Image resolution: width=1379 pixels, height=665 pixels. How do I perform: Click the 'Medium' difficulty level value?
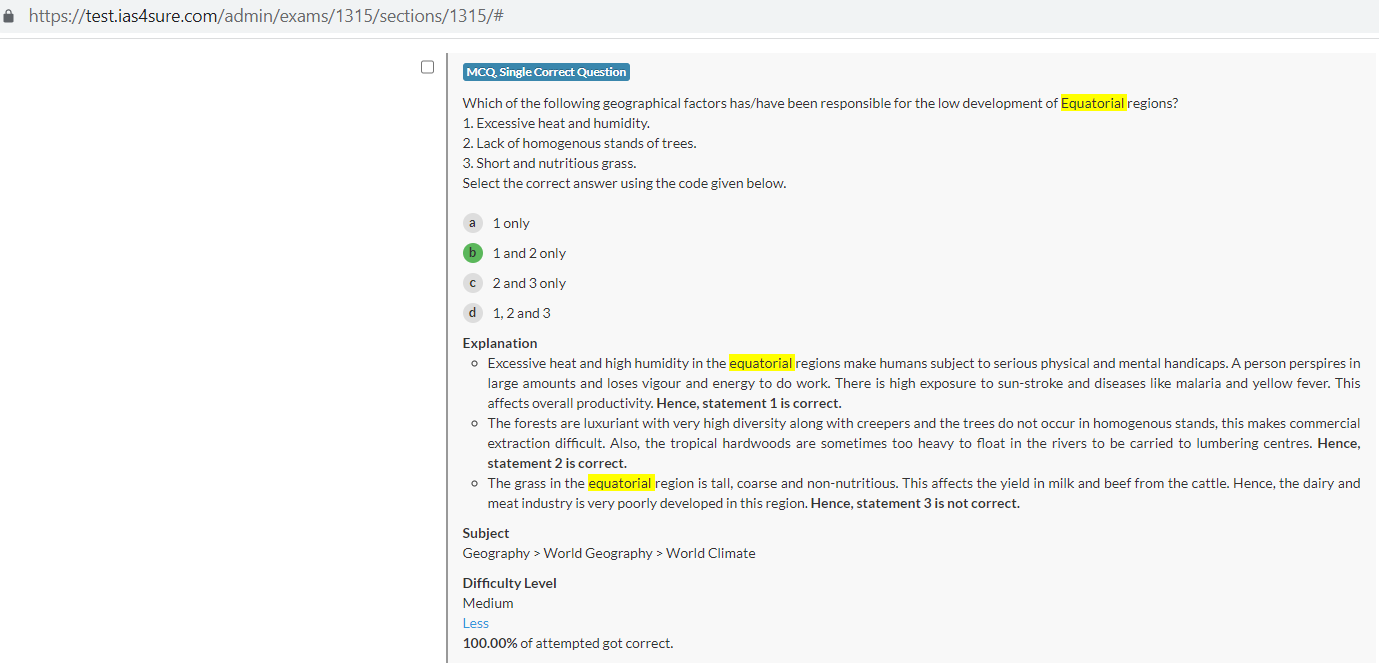[488, 603]
